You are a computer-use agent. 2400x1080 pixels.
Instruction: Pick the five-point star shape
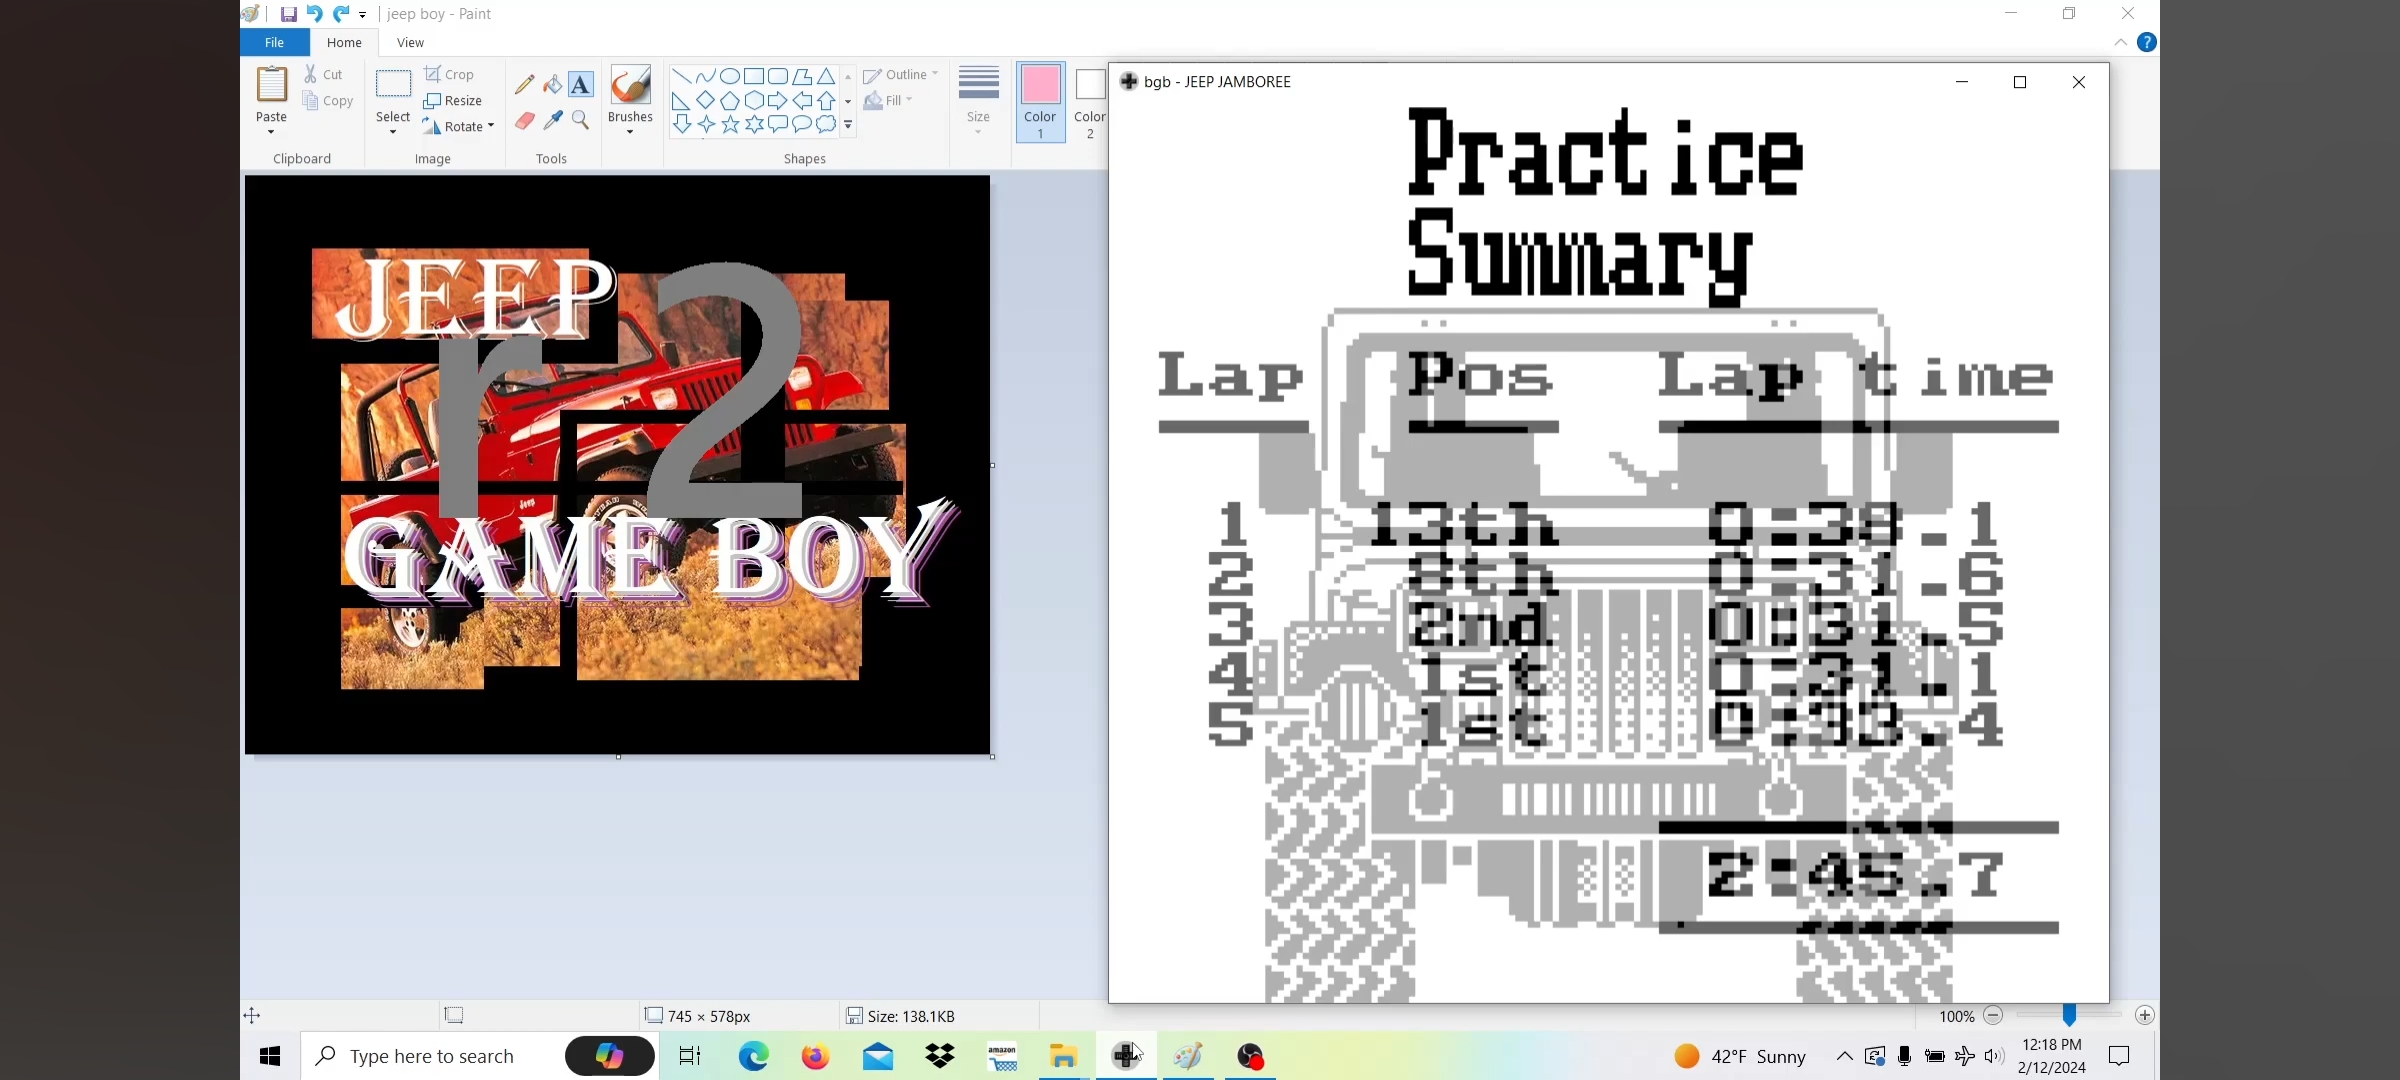pos(730,124)
